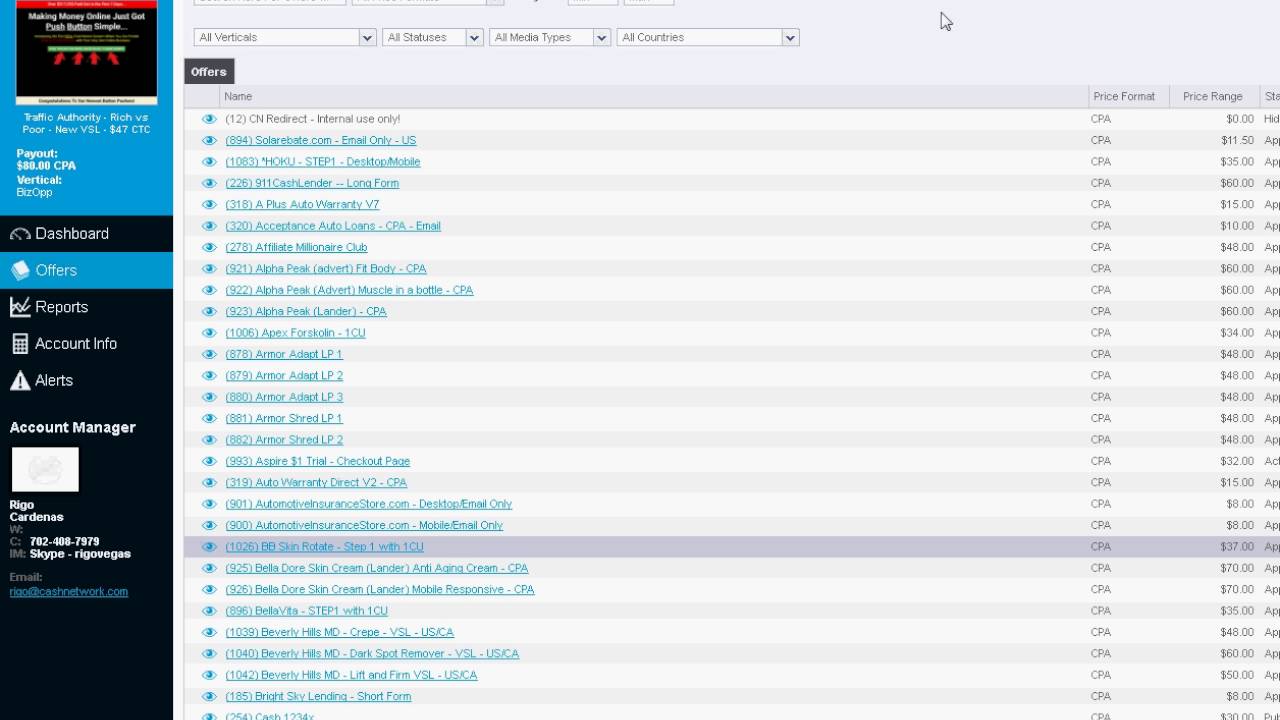Toggle eye icon for CN Redirect internal offer
The image size is (1280, 720).
pyautogui.click(x=209, y=119)
